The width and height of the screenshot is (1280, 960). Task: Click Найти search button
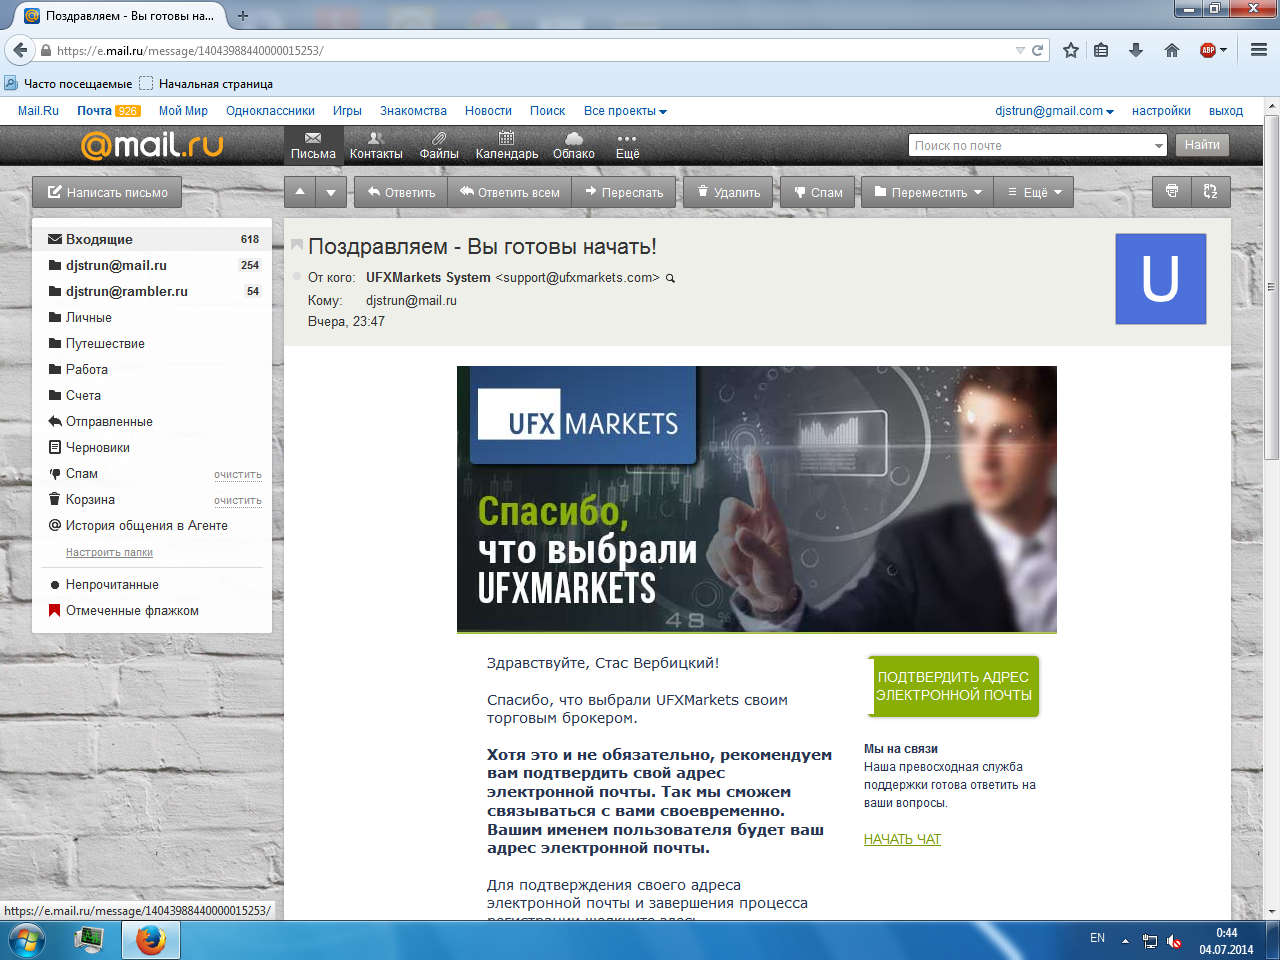pyautogui.click(x=1202, y=145)
